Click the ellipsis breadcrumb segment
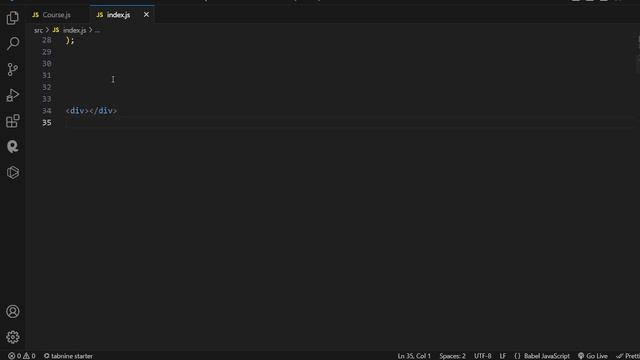The height and width of the screenshot is (360, 640). pyautogui.click(x=97, y=30)
